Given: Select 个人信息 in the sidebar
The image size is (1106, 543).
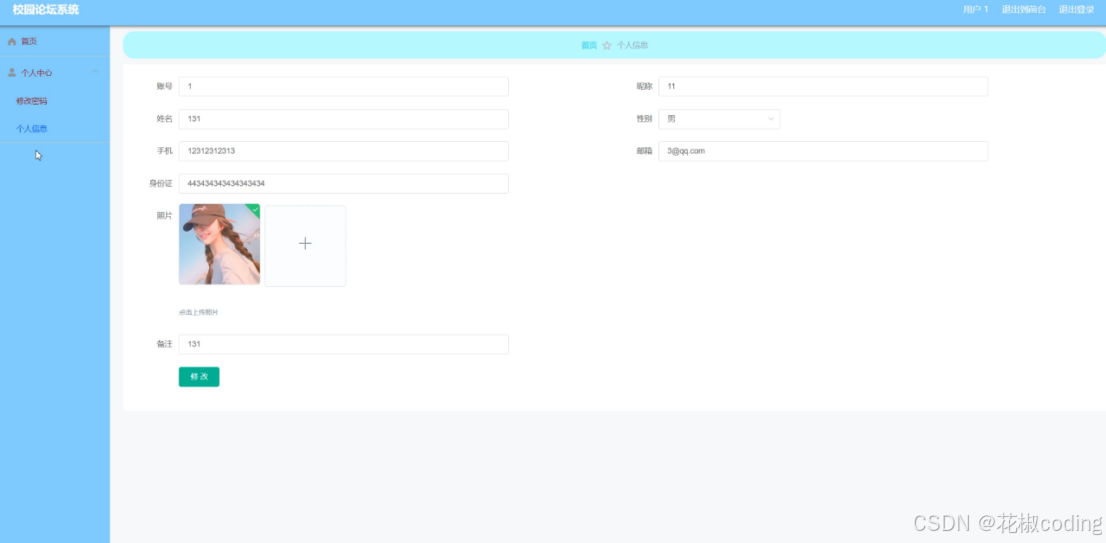Looking at the screenshot, I should 32,129.
